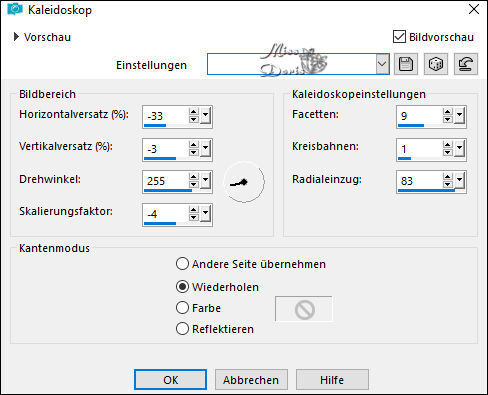Save the current preset with floppy disk icon
The width and height of the screenshot is (488, 395).
pyautogui.click(x=406, y=64)
